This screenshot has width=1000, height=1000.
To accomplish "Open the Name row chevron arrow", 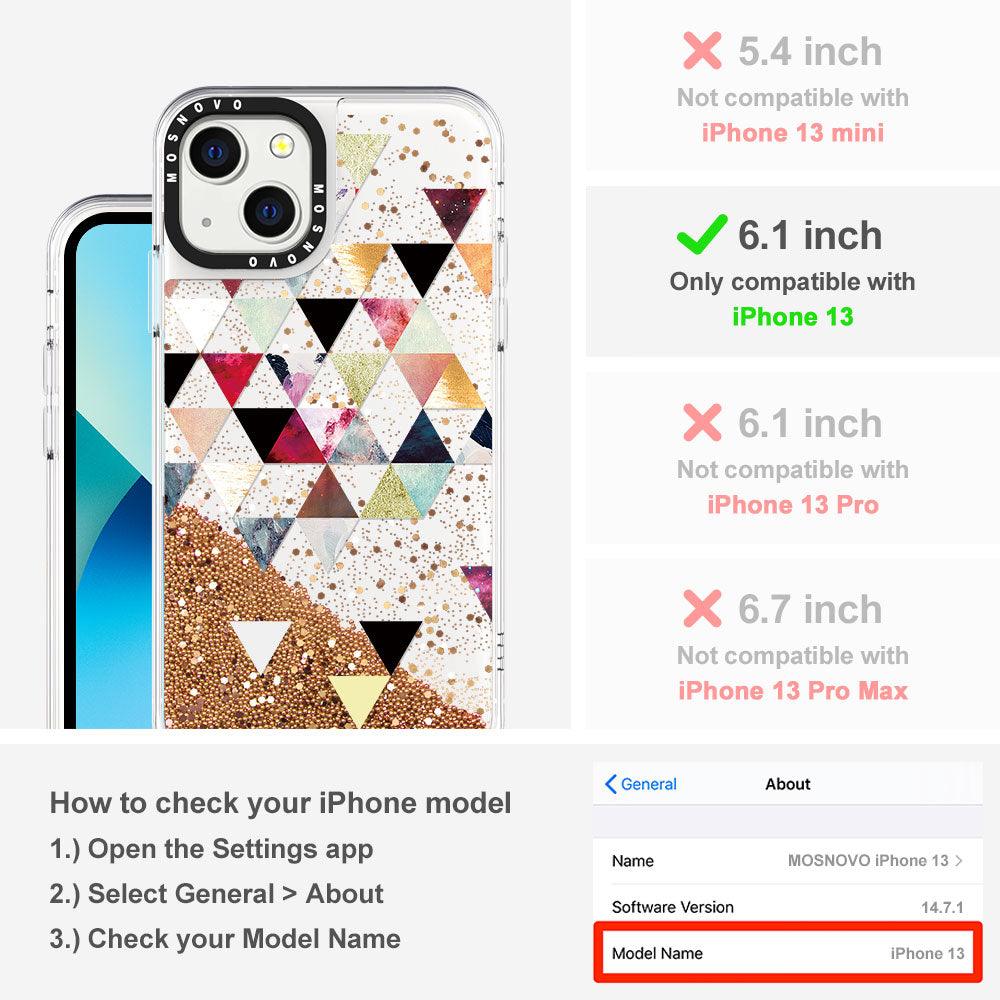I will [x=959, y=860].
